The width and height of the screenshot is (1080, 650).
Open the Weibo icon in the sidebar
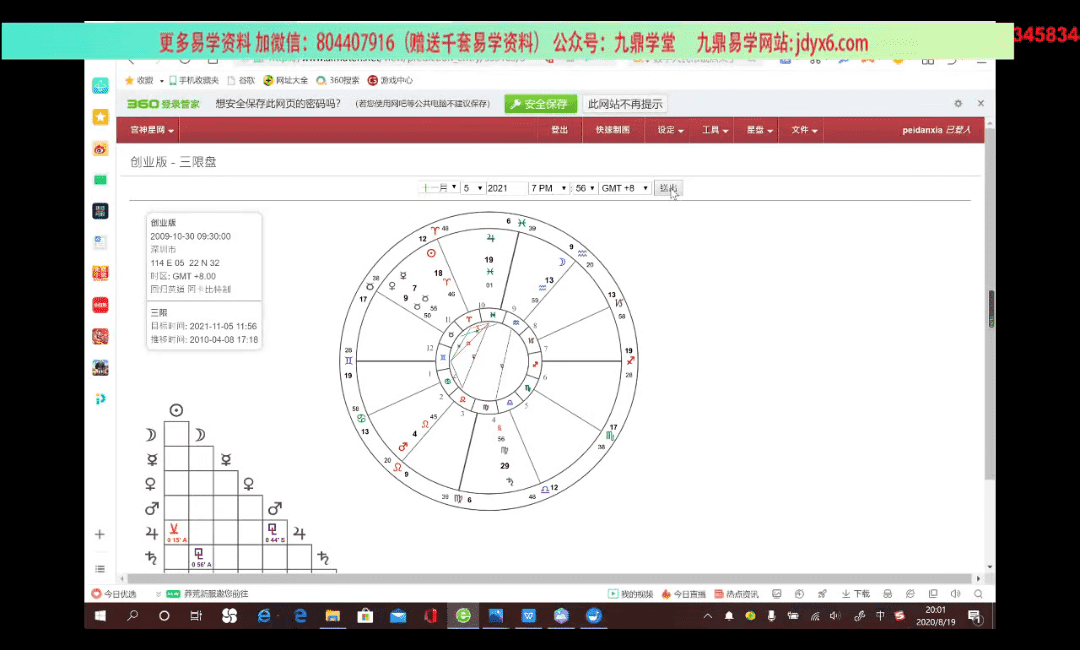[x=100, y=149]
